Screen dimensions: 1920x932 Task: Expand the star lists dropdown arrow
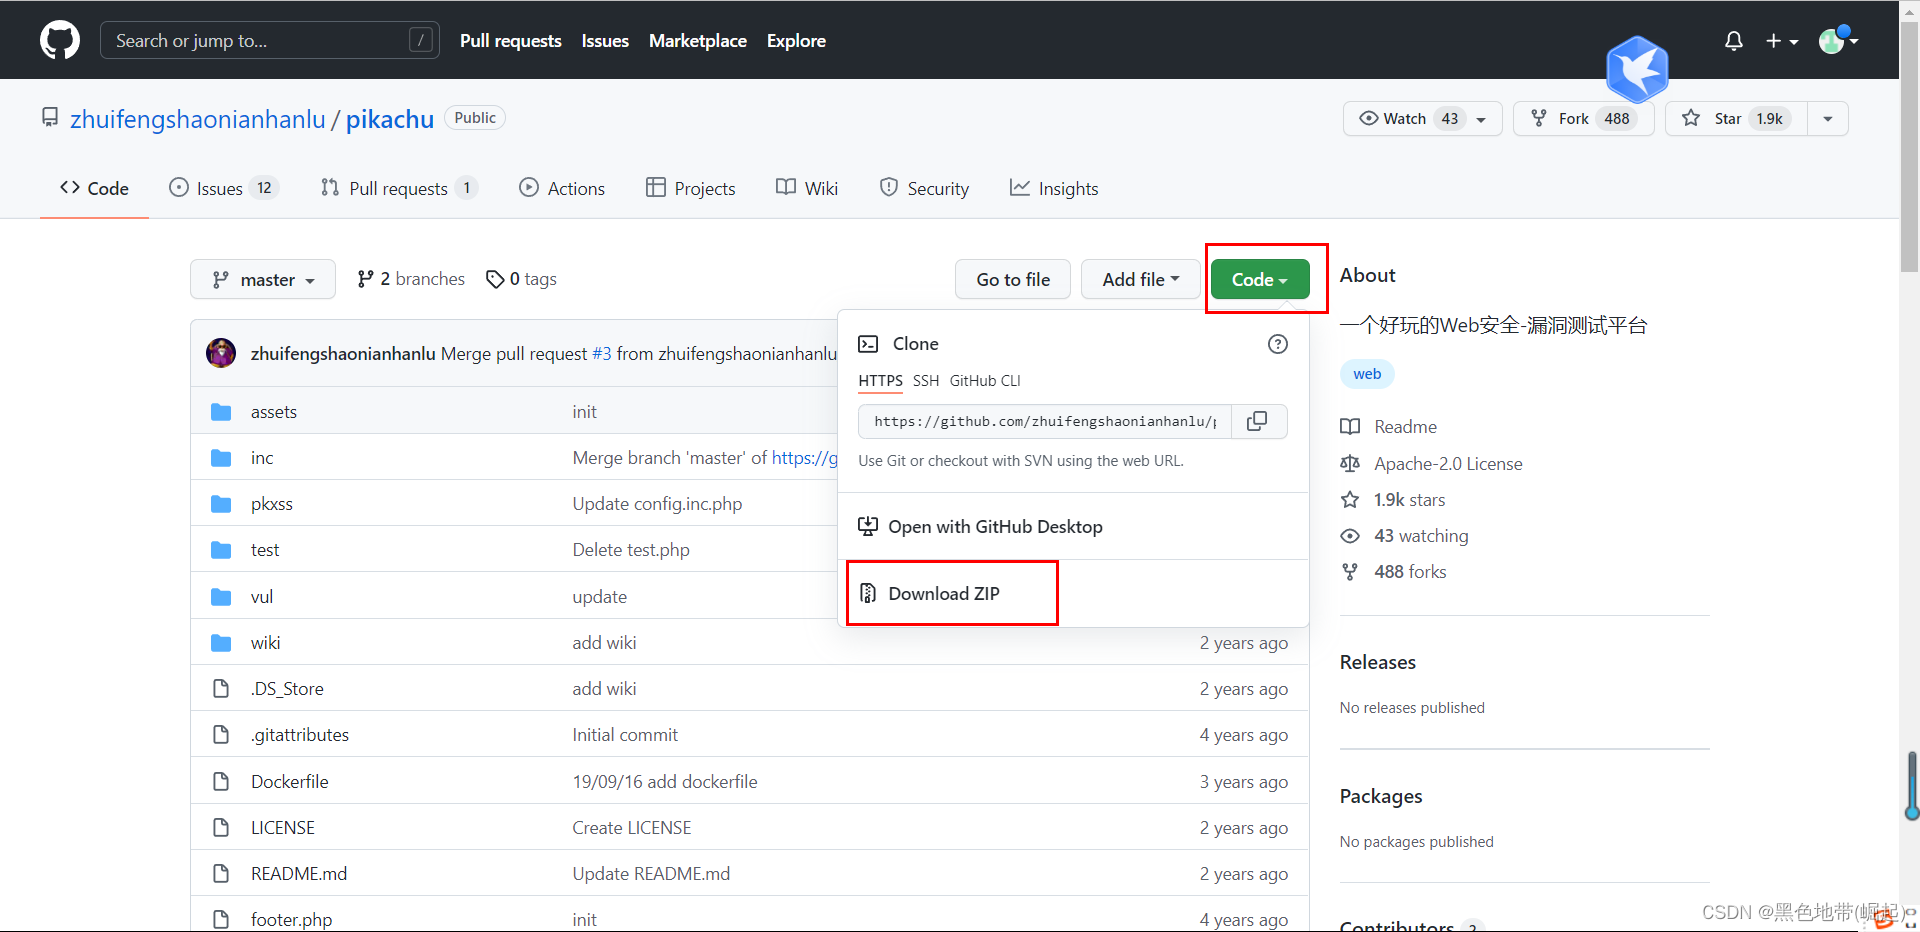[1828, 118]
